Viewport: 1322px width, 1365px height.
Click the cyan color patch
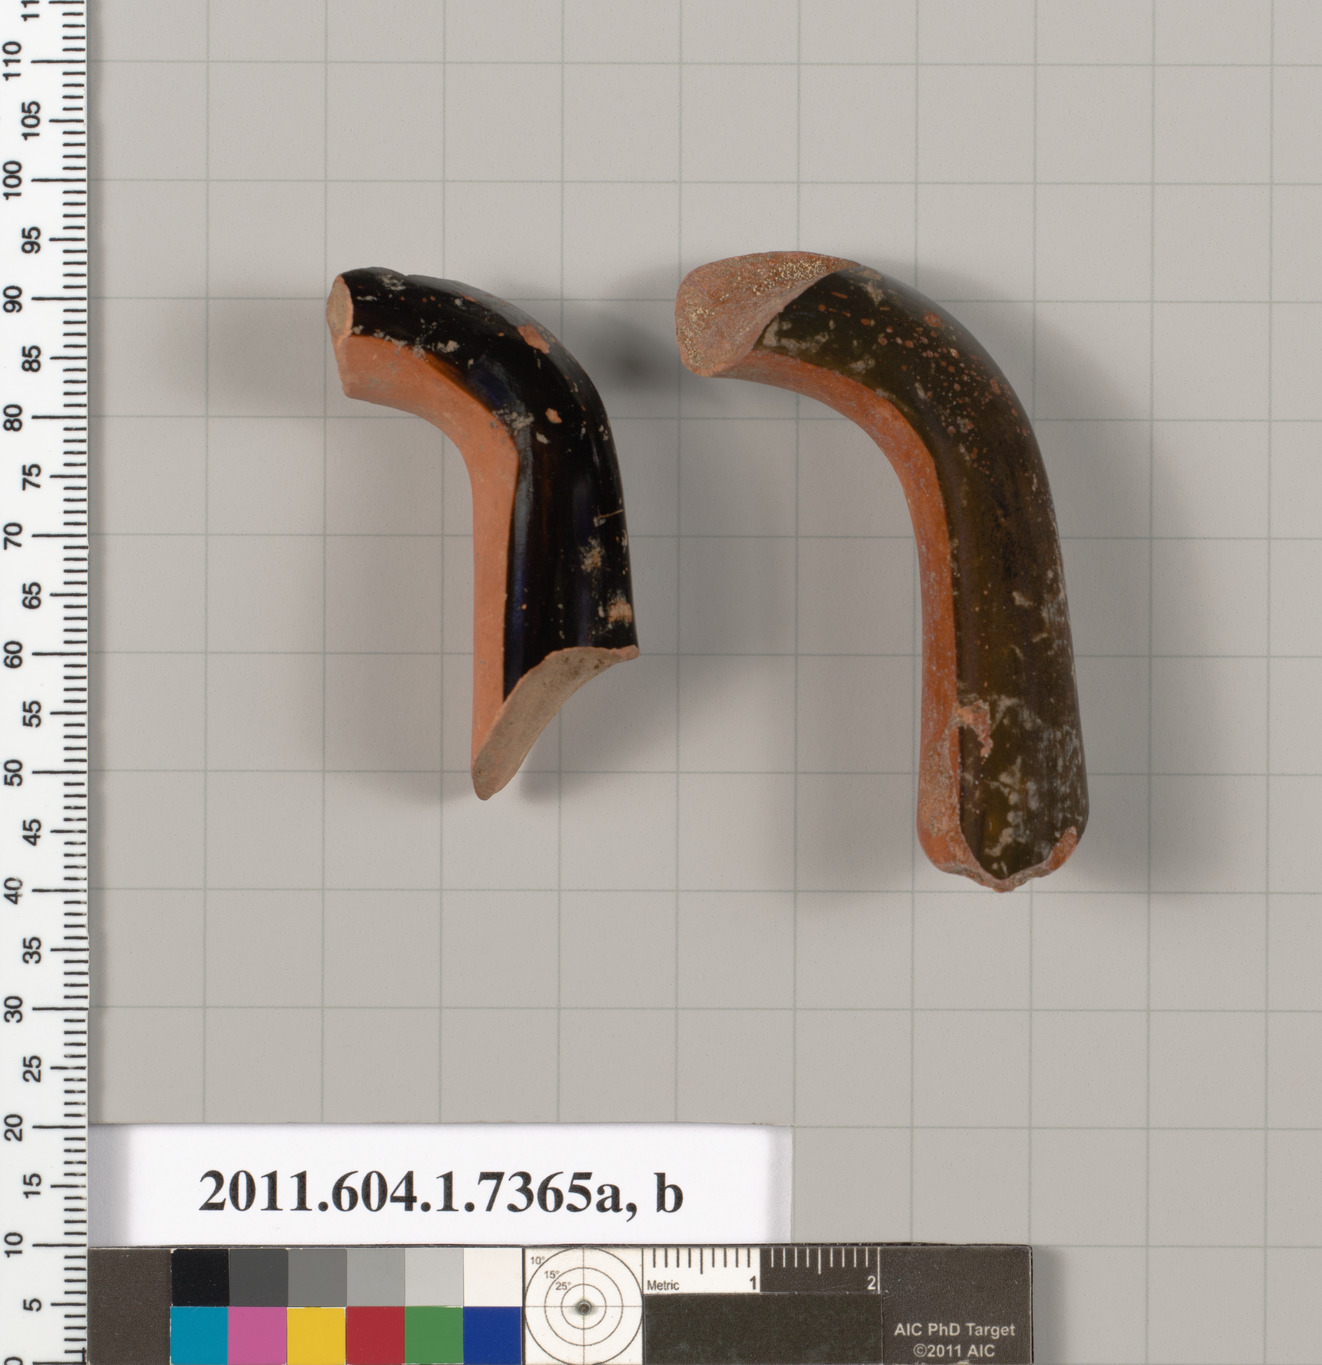199,1335
